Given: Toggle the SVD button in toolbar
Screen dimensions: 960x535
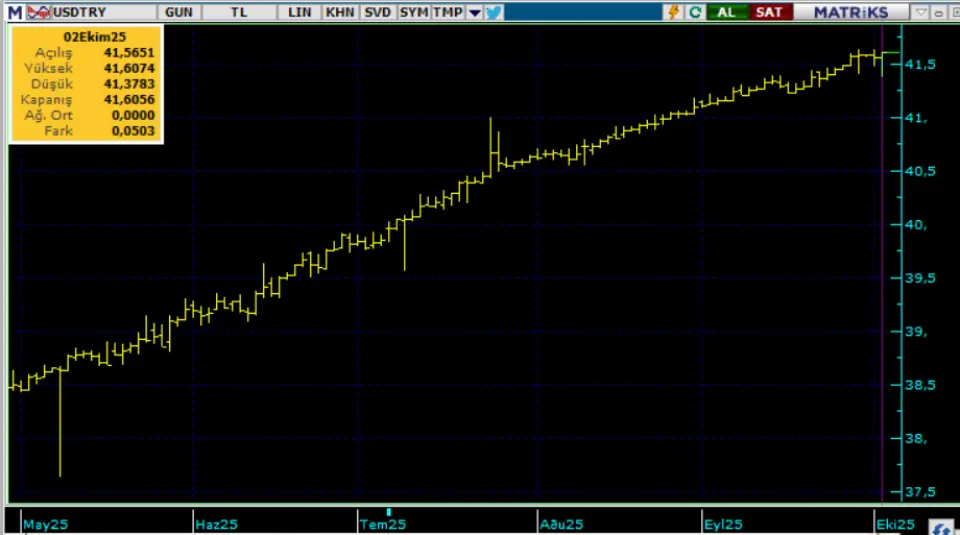Looking at the screenshot, I should [x=377, y=12].
